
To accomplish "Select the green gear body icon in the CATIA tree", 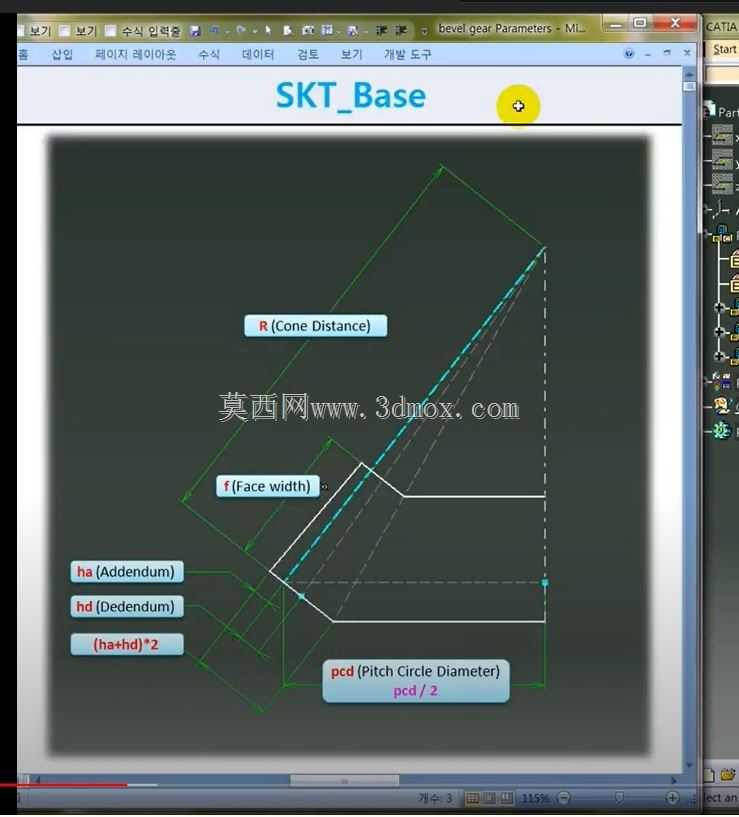I will click(722, 430).
